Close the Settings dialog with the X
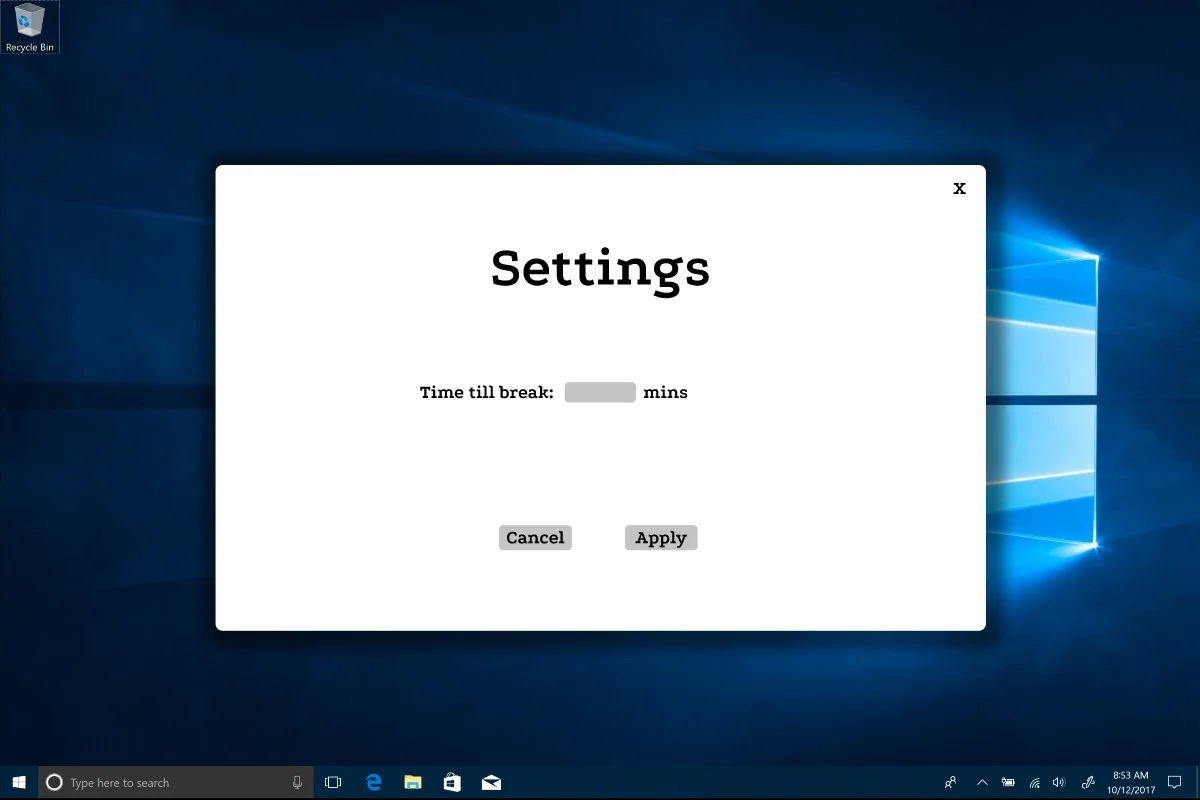This screenshot has width=1200, height=800. pyautogui.click(x=959, y=188)
